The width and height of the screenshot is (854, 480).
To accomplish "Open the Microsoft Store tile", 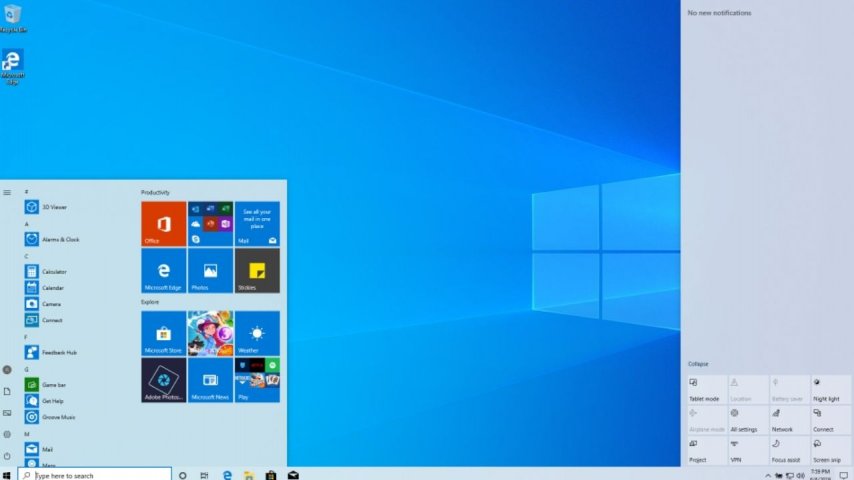I will pyautogui.click(x=163, y=333).
